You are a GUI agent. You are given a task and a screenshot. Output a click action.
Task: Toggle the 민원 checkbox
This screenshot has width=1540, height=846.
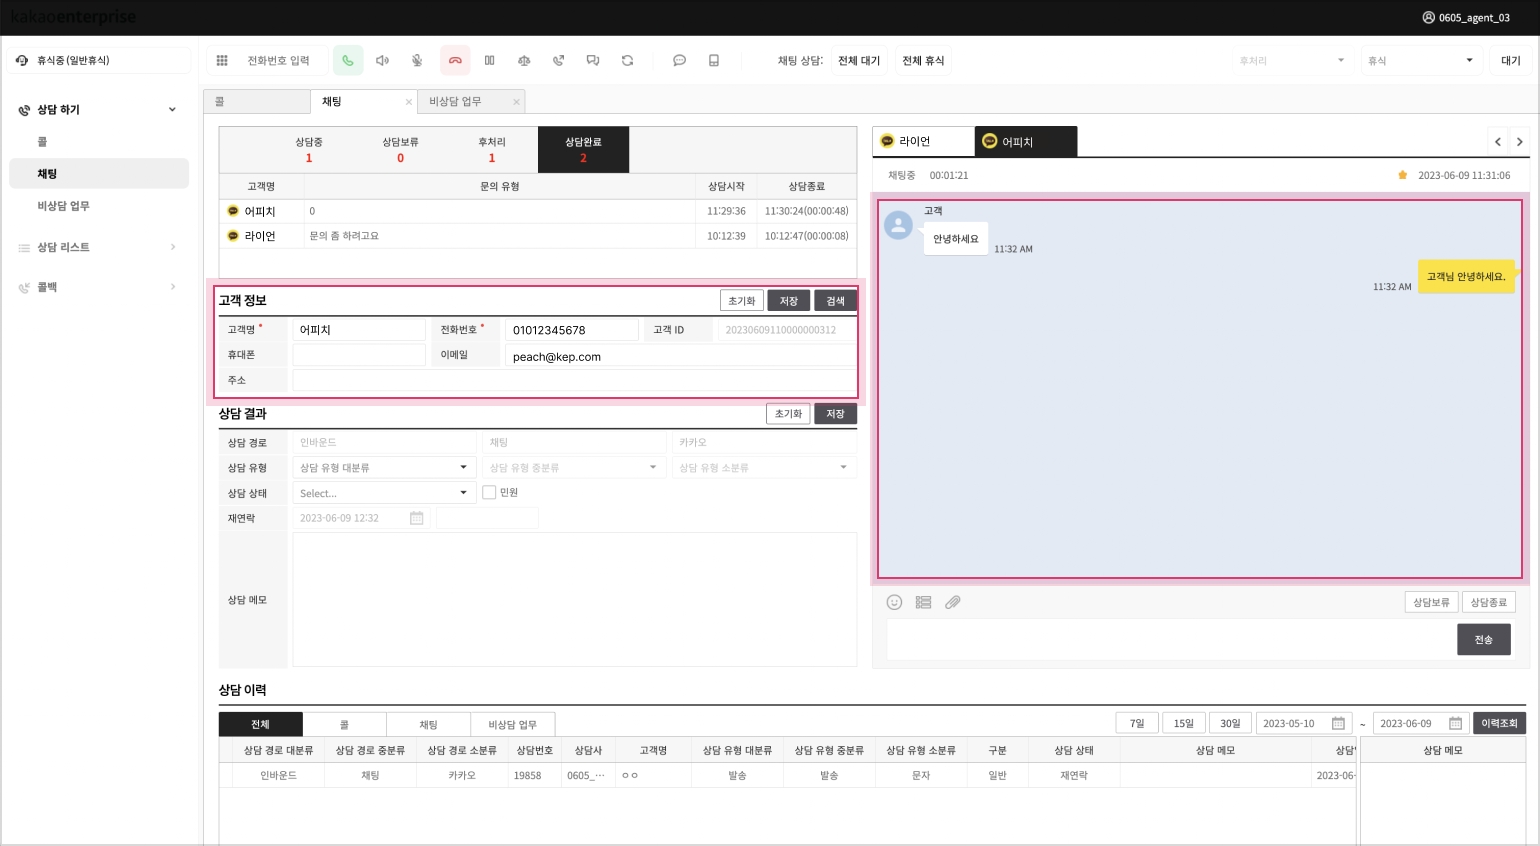click(489, 492)
